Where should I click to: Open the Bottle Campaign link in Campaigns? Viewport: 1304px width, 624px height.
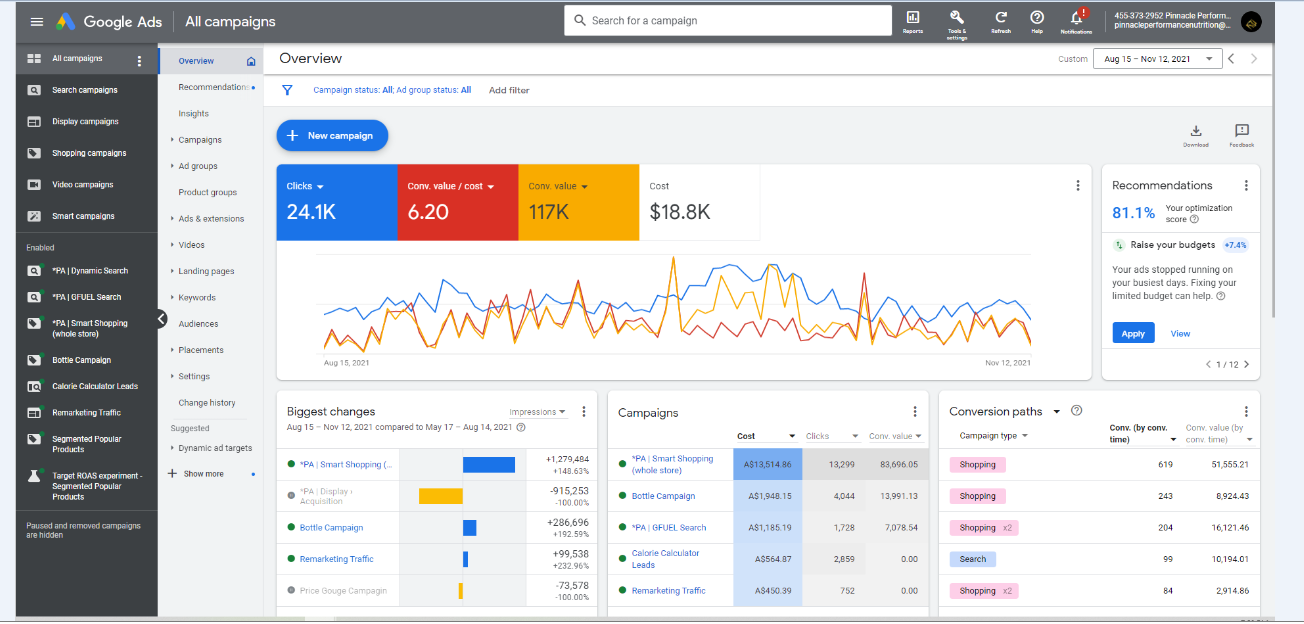(663, 496)
